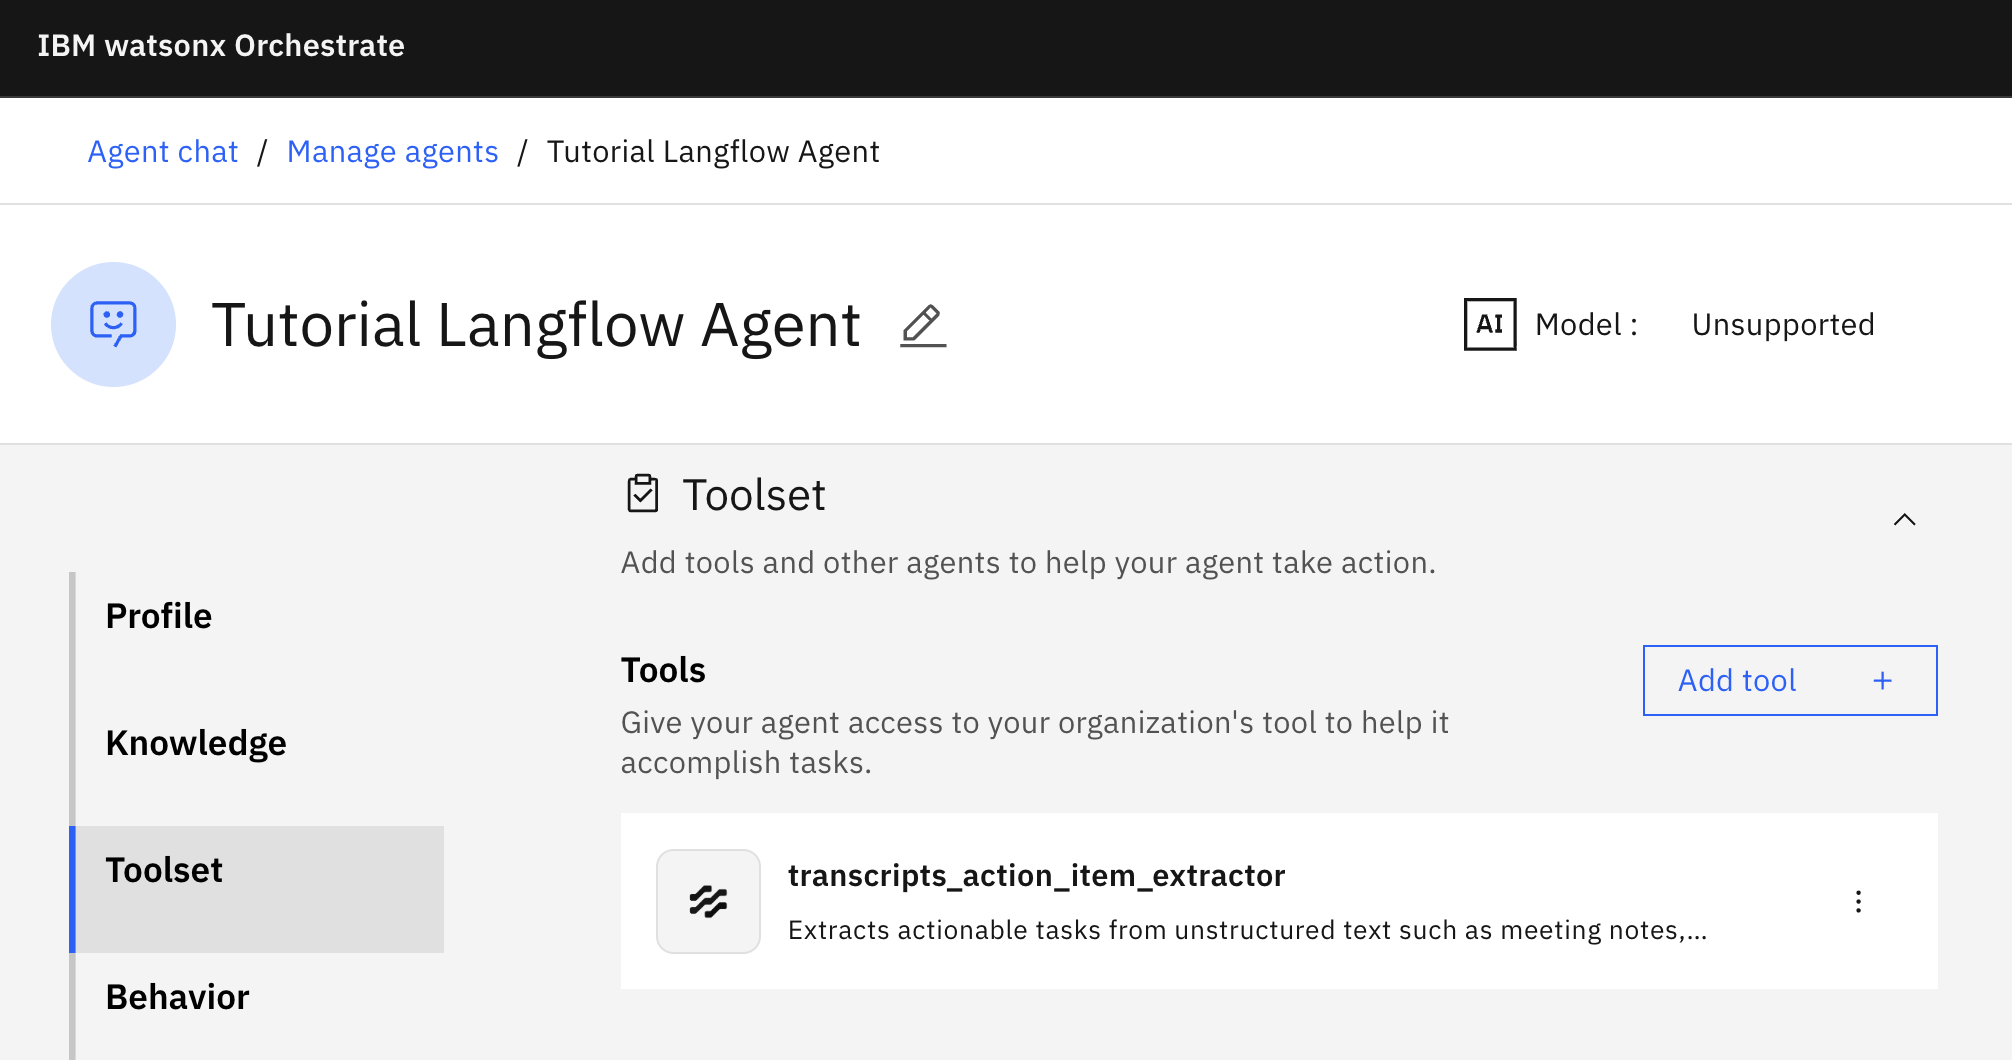The width and height of the screenshot is (2012, 1060).
Task: Click the IBM watsonx Orchestrate title
Action: (x=221, y=46)
